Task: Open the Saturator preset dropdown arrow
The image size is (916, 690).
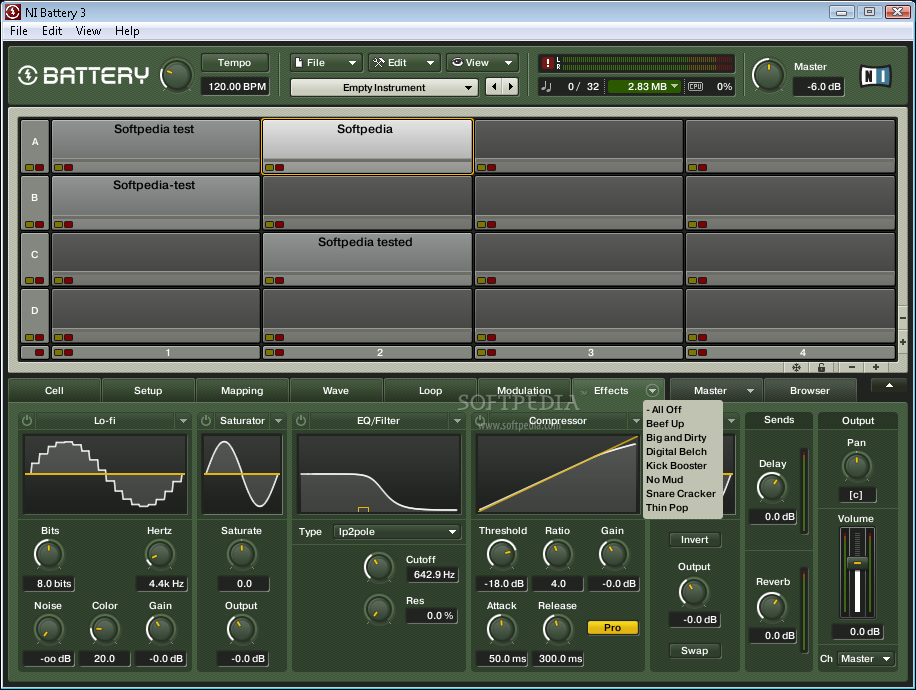Action: [279, 421]
